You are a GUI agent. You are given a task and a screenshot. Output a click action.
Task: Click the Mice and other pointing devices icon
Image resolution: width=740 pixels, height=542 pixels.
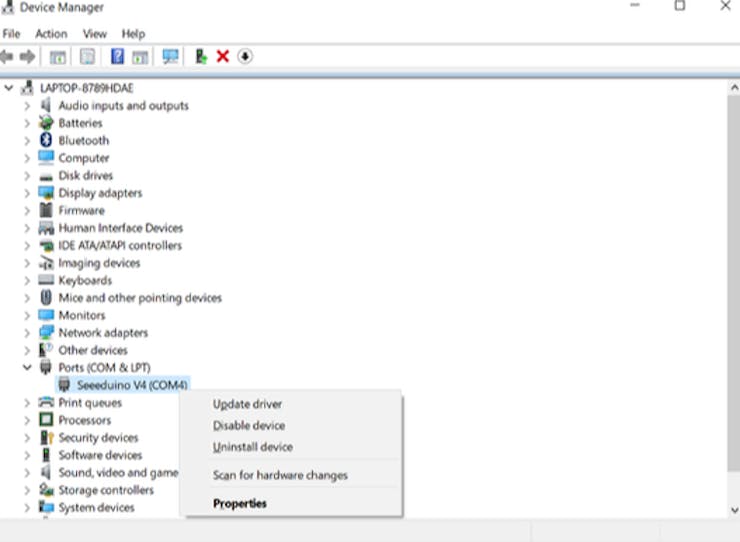click(x=46, y=297)
